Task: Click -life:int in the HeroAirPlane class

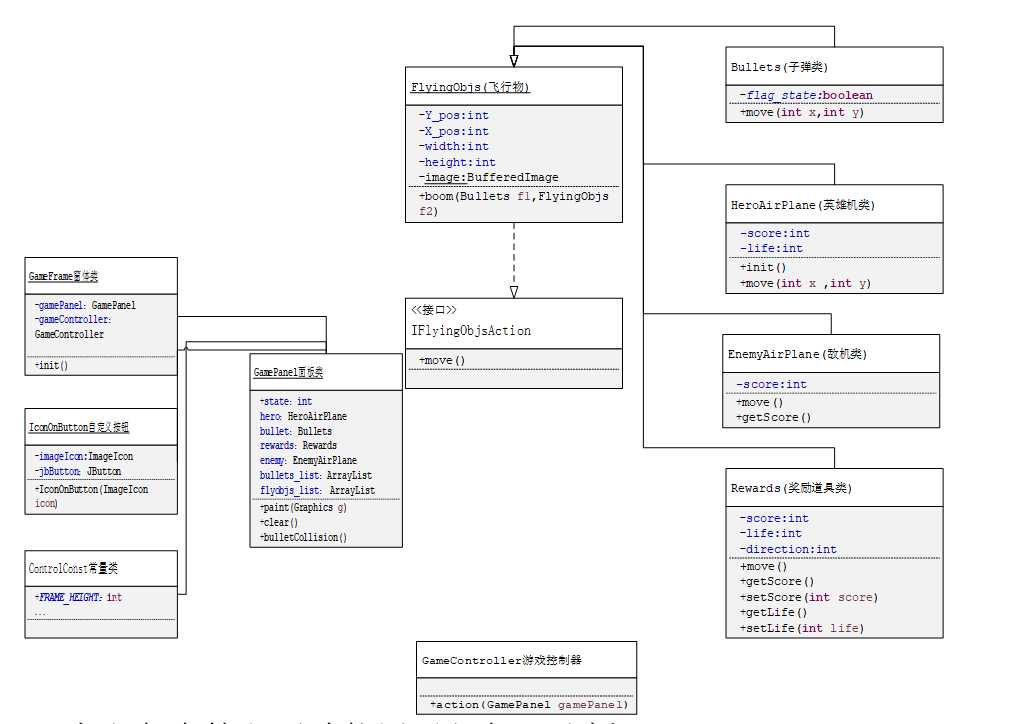Action: click(x=771, y=248)
